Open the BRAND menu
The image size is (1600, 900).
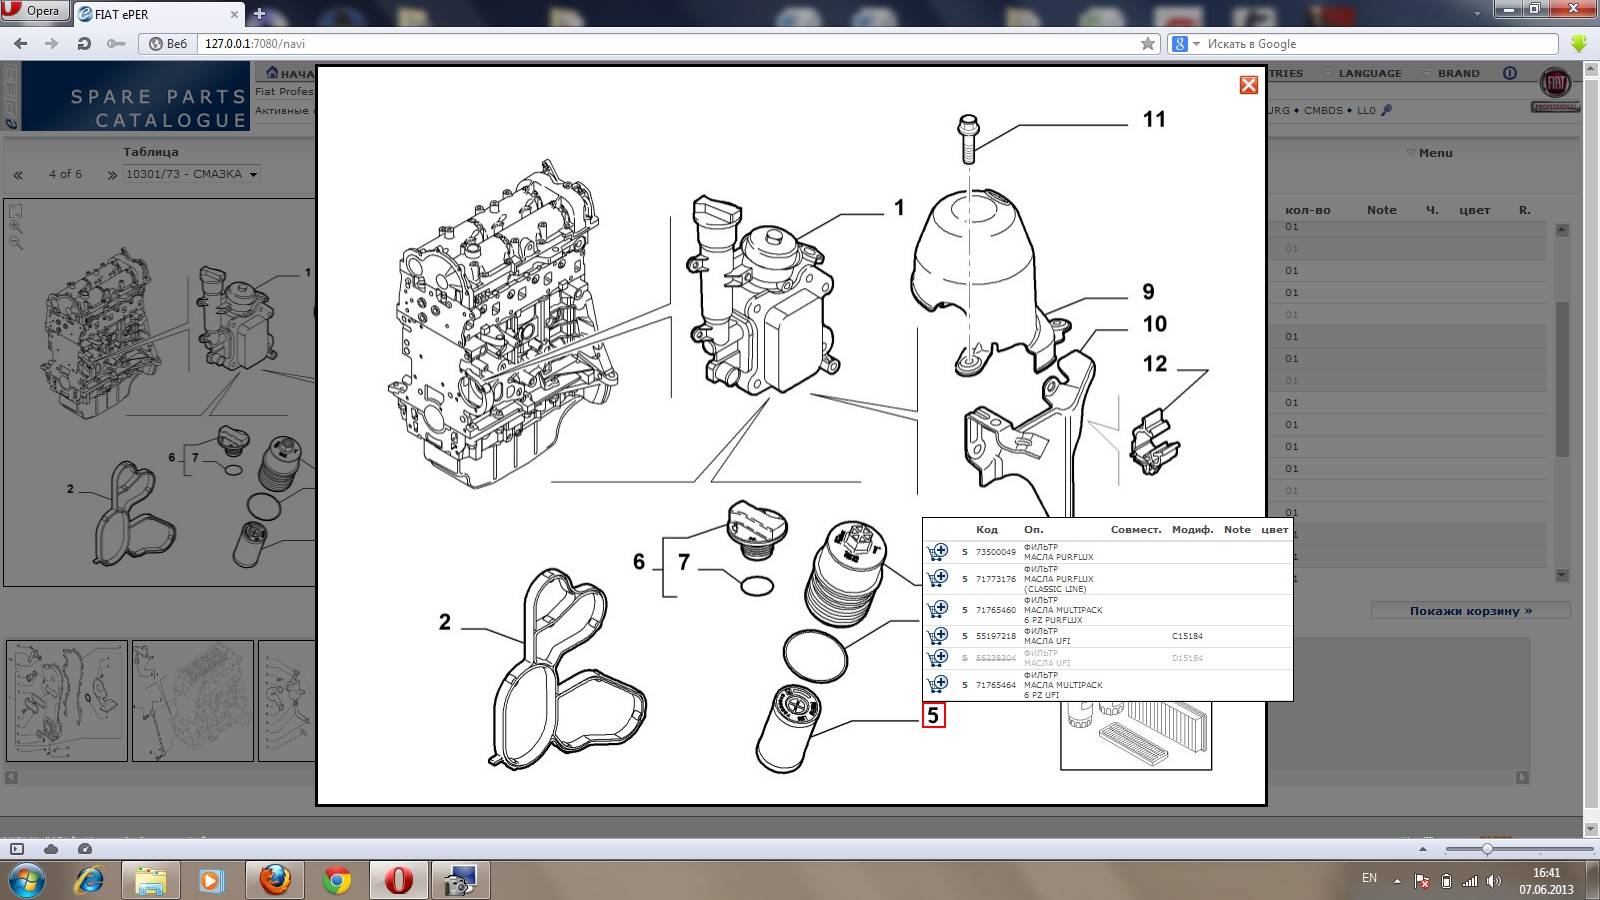coord(1458,74)
